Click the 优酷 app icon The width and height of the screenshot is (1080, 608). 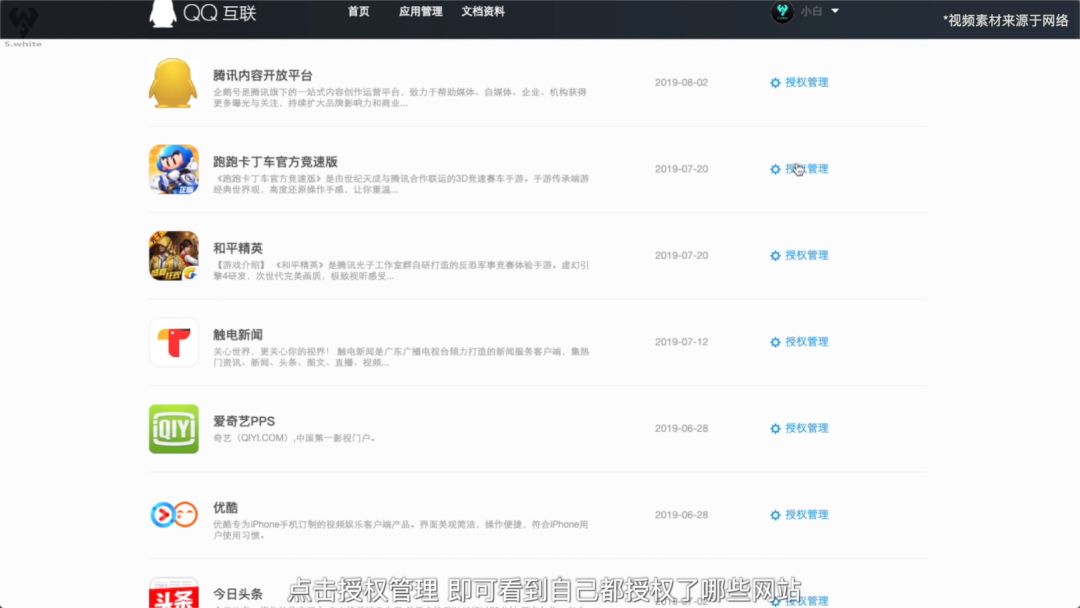173,515
